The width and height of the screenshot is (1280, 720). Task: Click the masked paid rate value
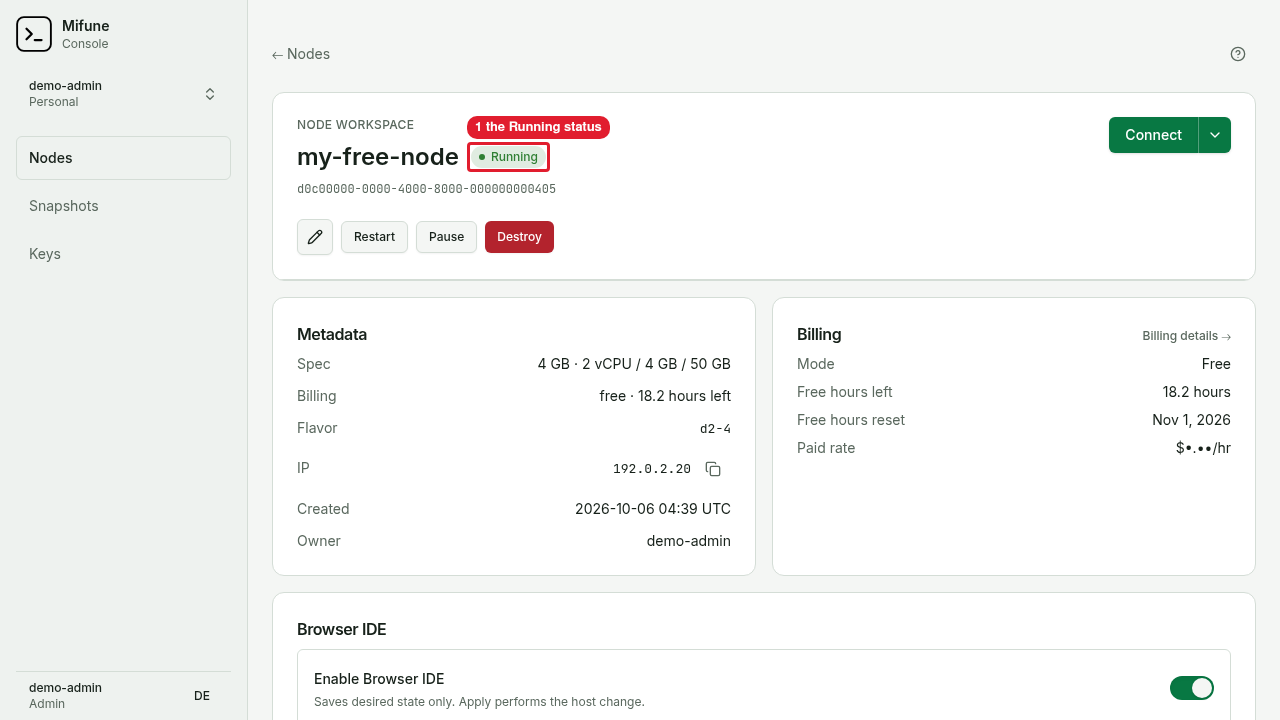coord(1203,448)
